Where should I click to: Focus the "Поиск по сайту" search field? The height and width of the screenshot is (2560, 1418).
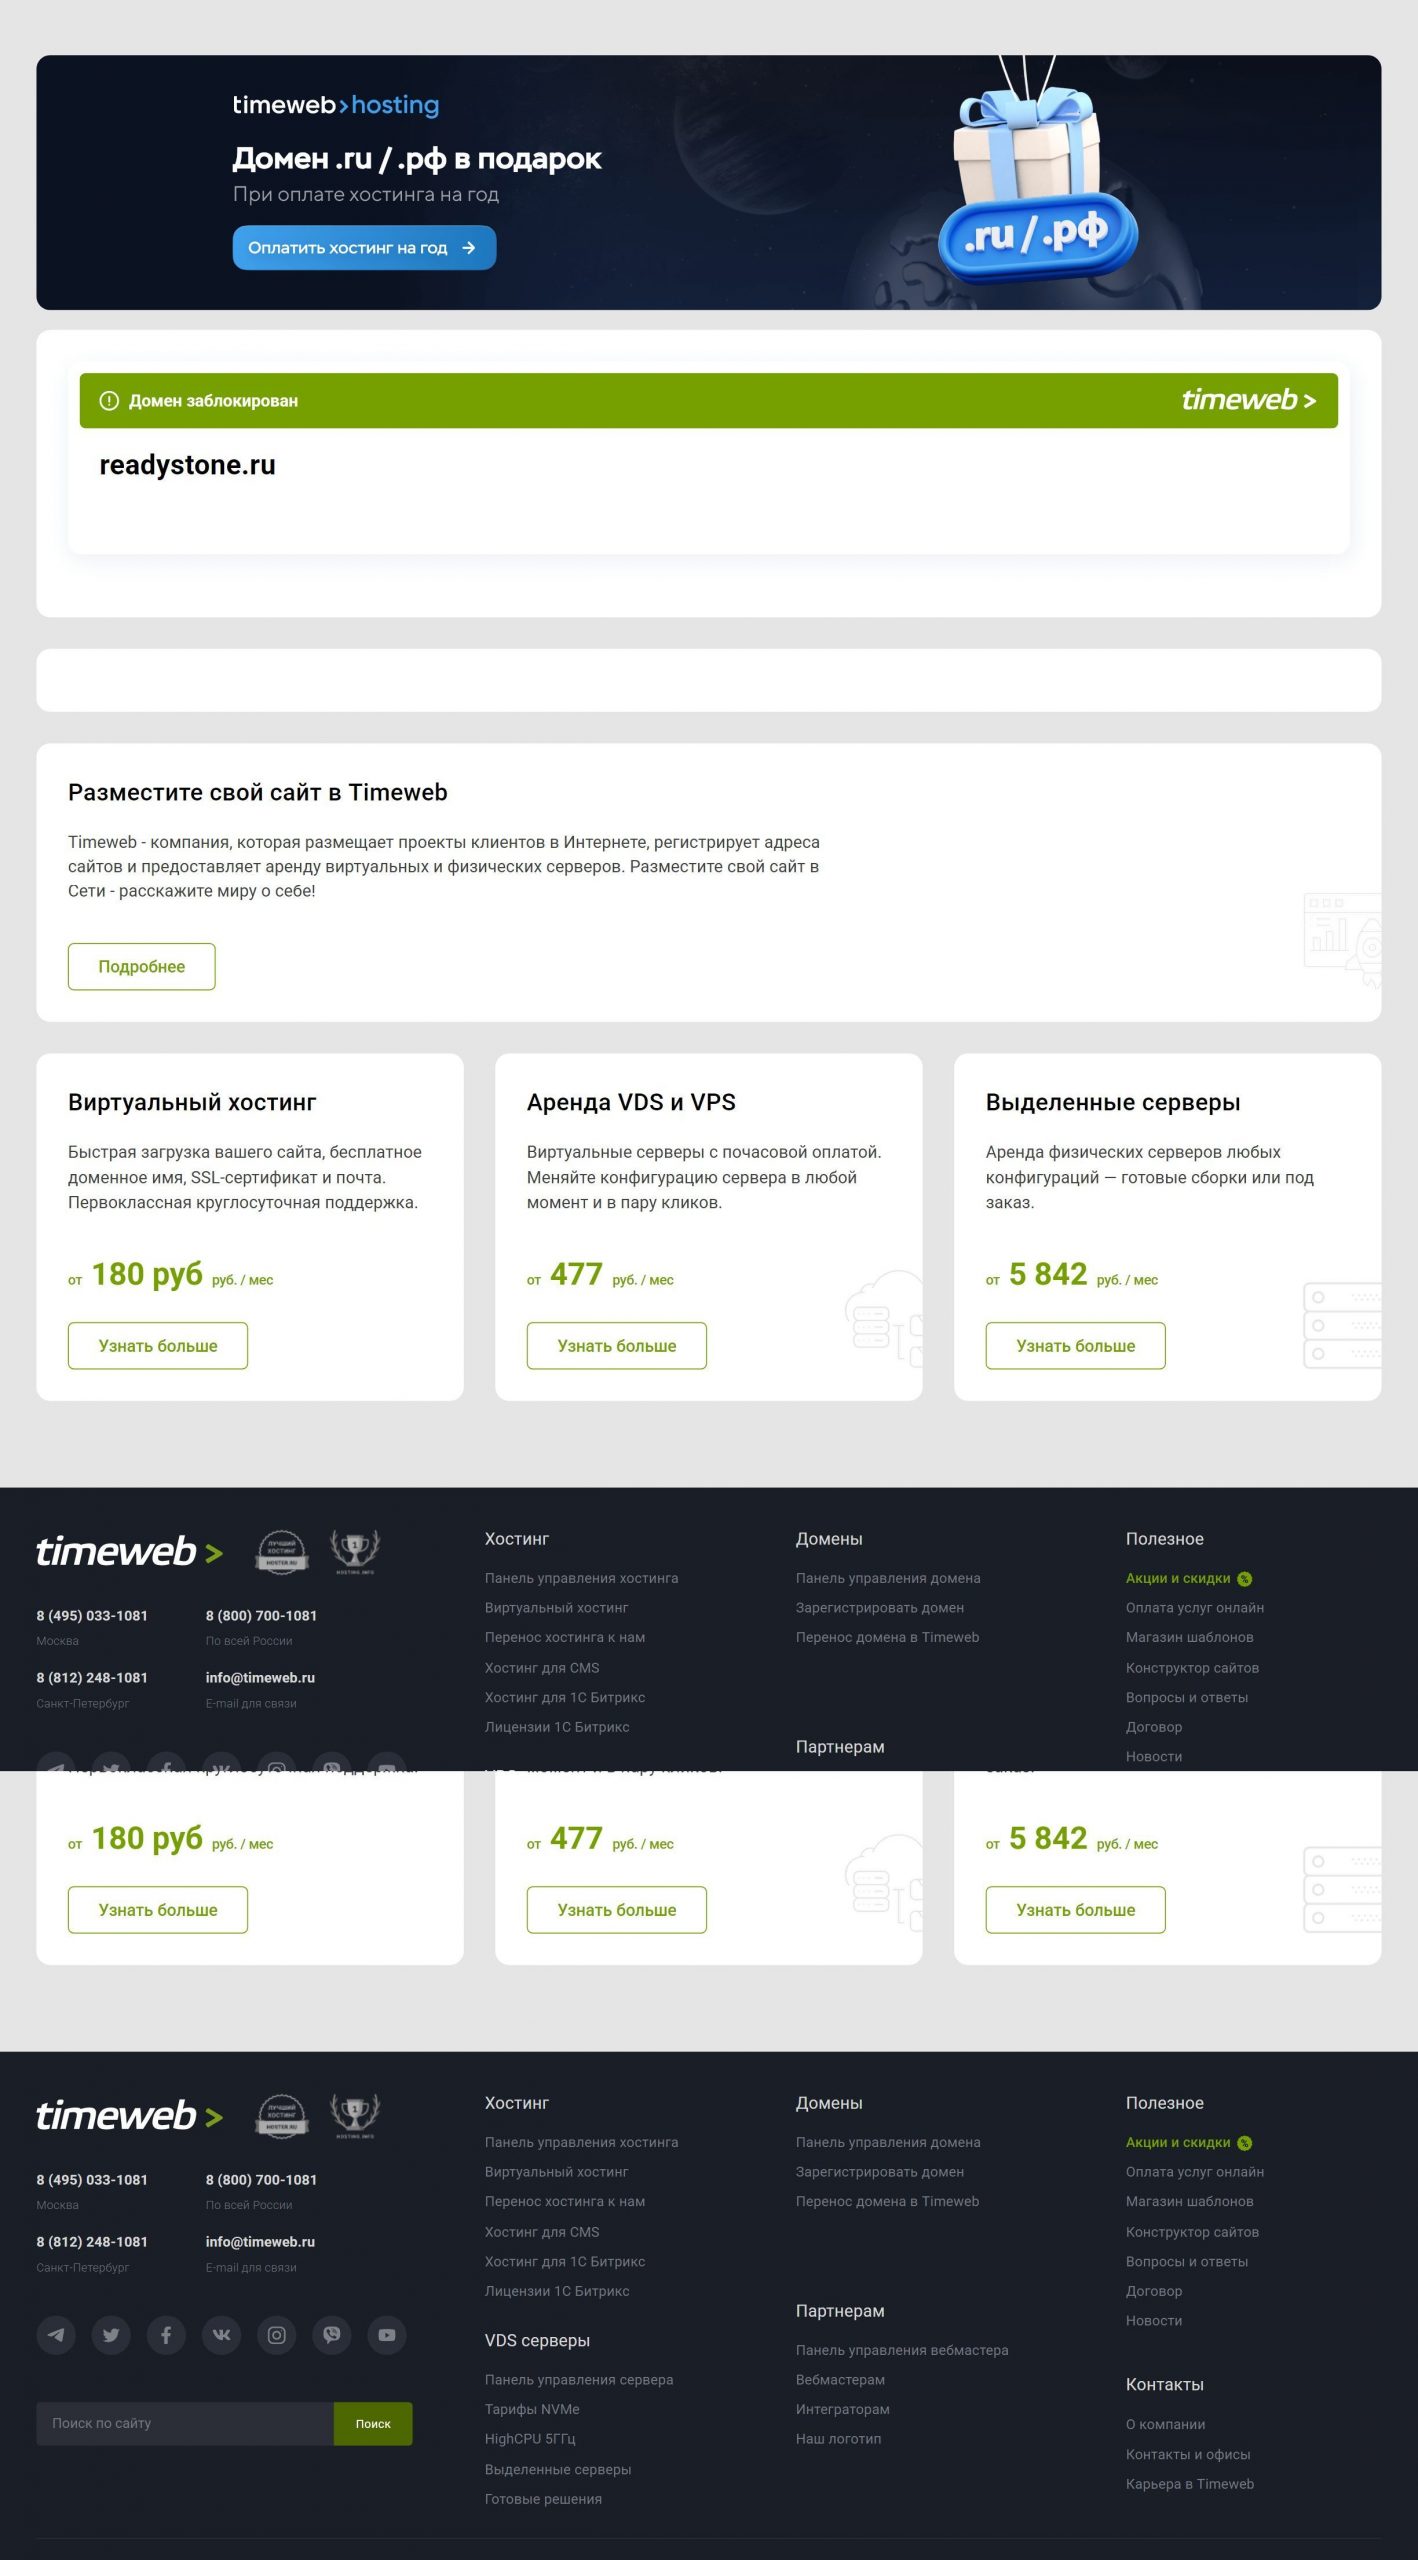185,2423
